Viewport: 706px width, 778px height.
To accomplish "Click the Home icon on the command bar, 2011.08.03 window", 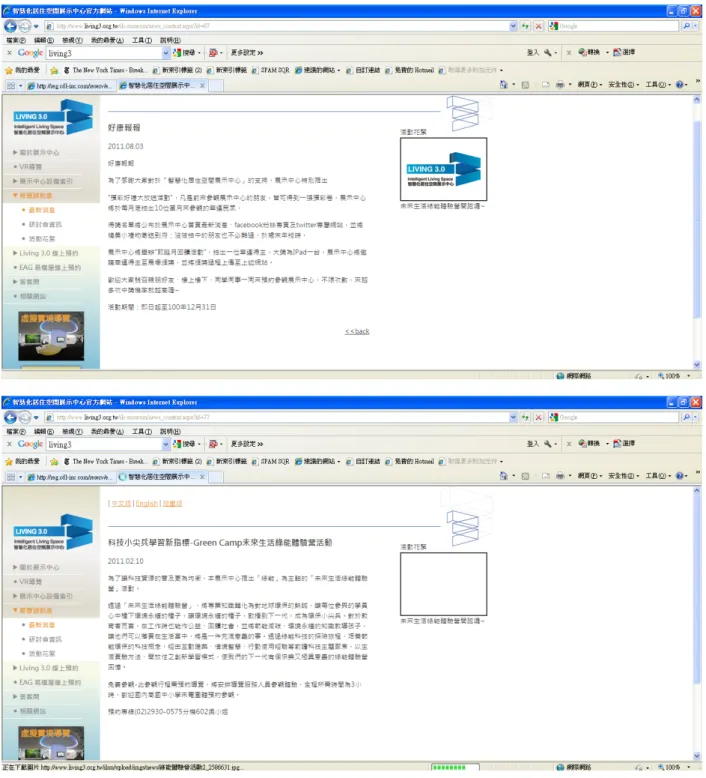I will [x=503, y=85].
